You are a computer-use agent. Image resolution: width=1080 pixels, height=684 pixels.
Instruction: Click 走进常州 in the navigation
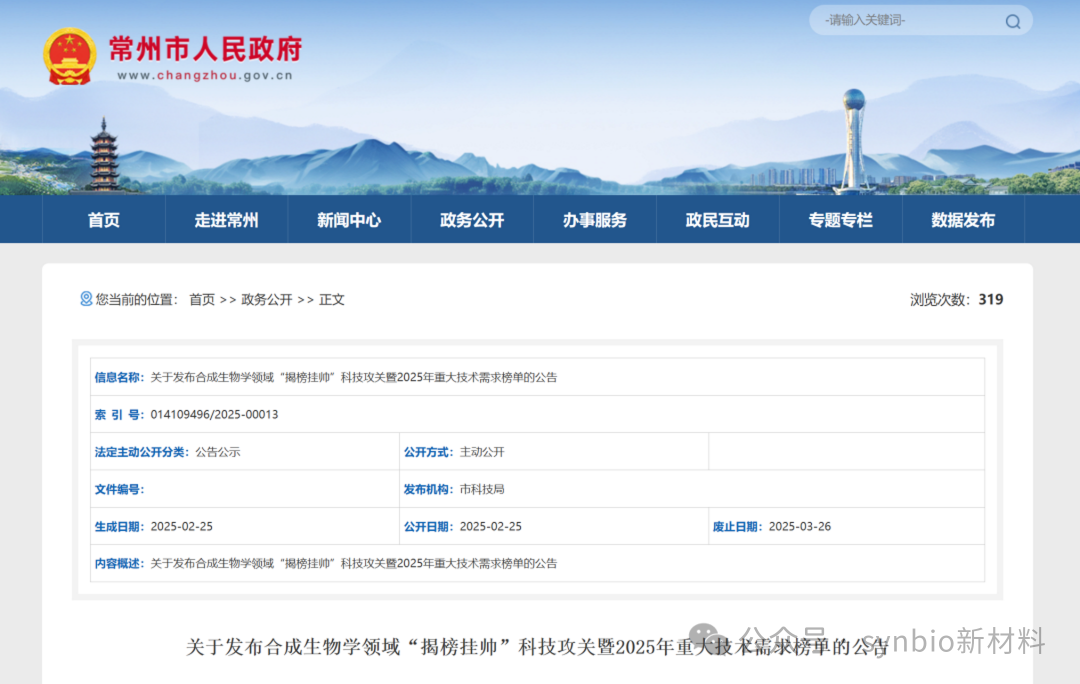pos(226,220)
